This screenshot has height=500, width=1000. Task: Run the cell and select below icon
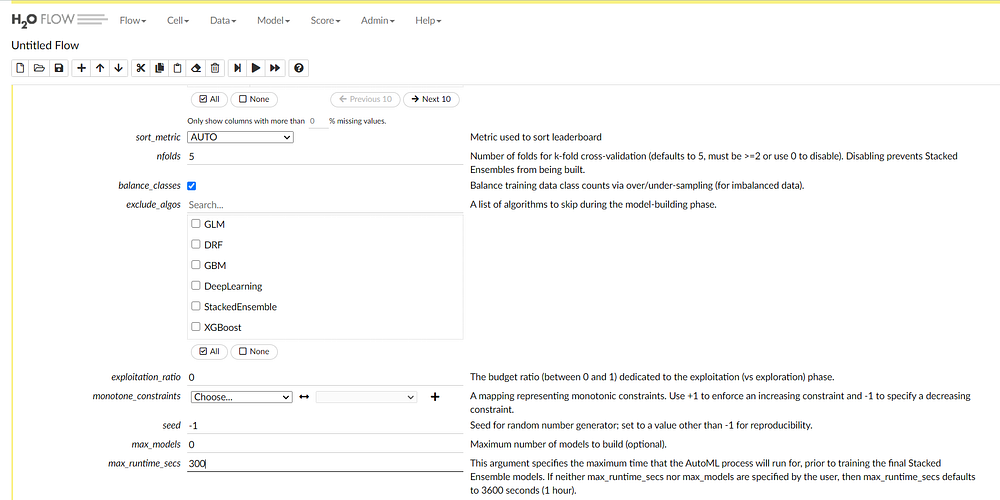238,68
